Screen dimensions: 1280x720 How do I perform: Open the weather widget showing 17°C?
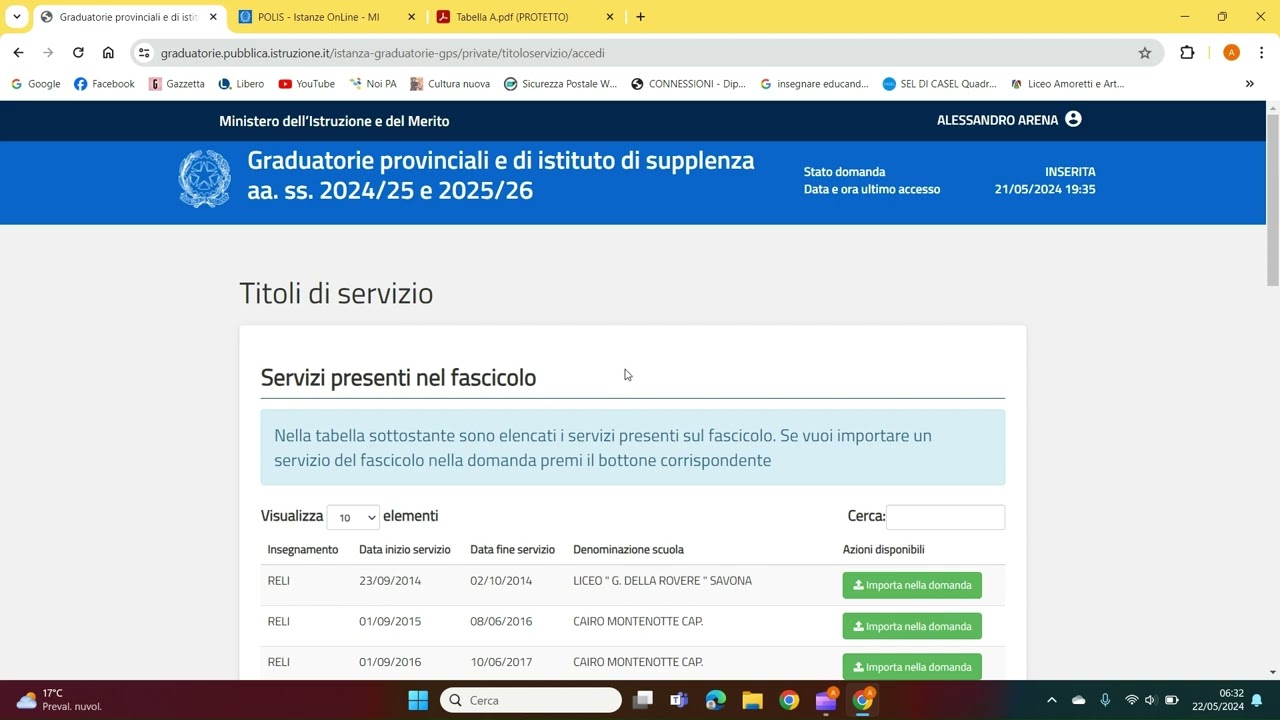tap(60, 700)
